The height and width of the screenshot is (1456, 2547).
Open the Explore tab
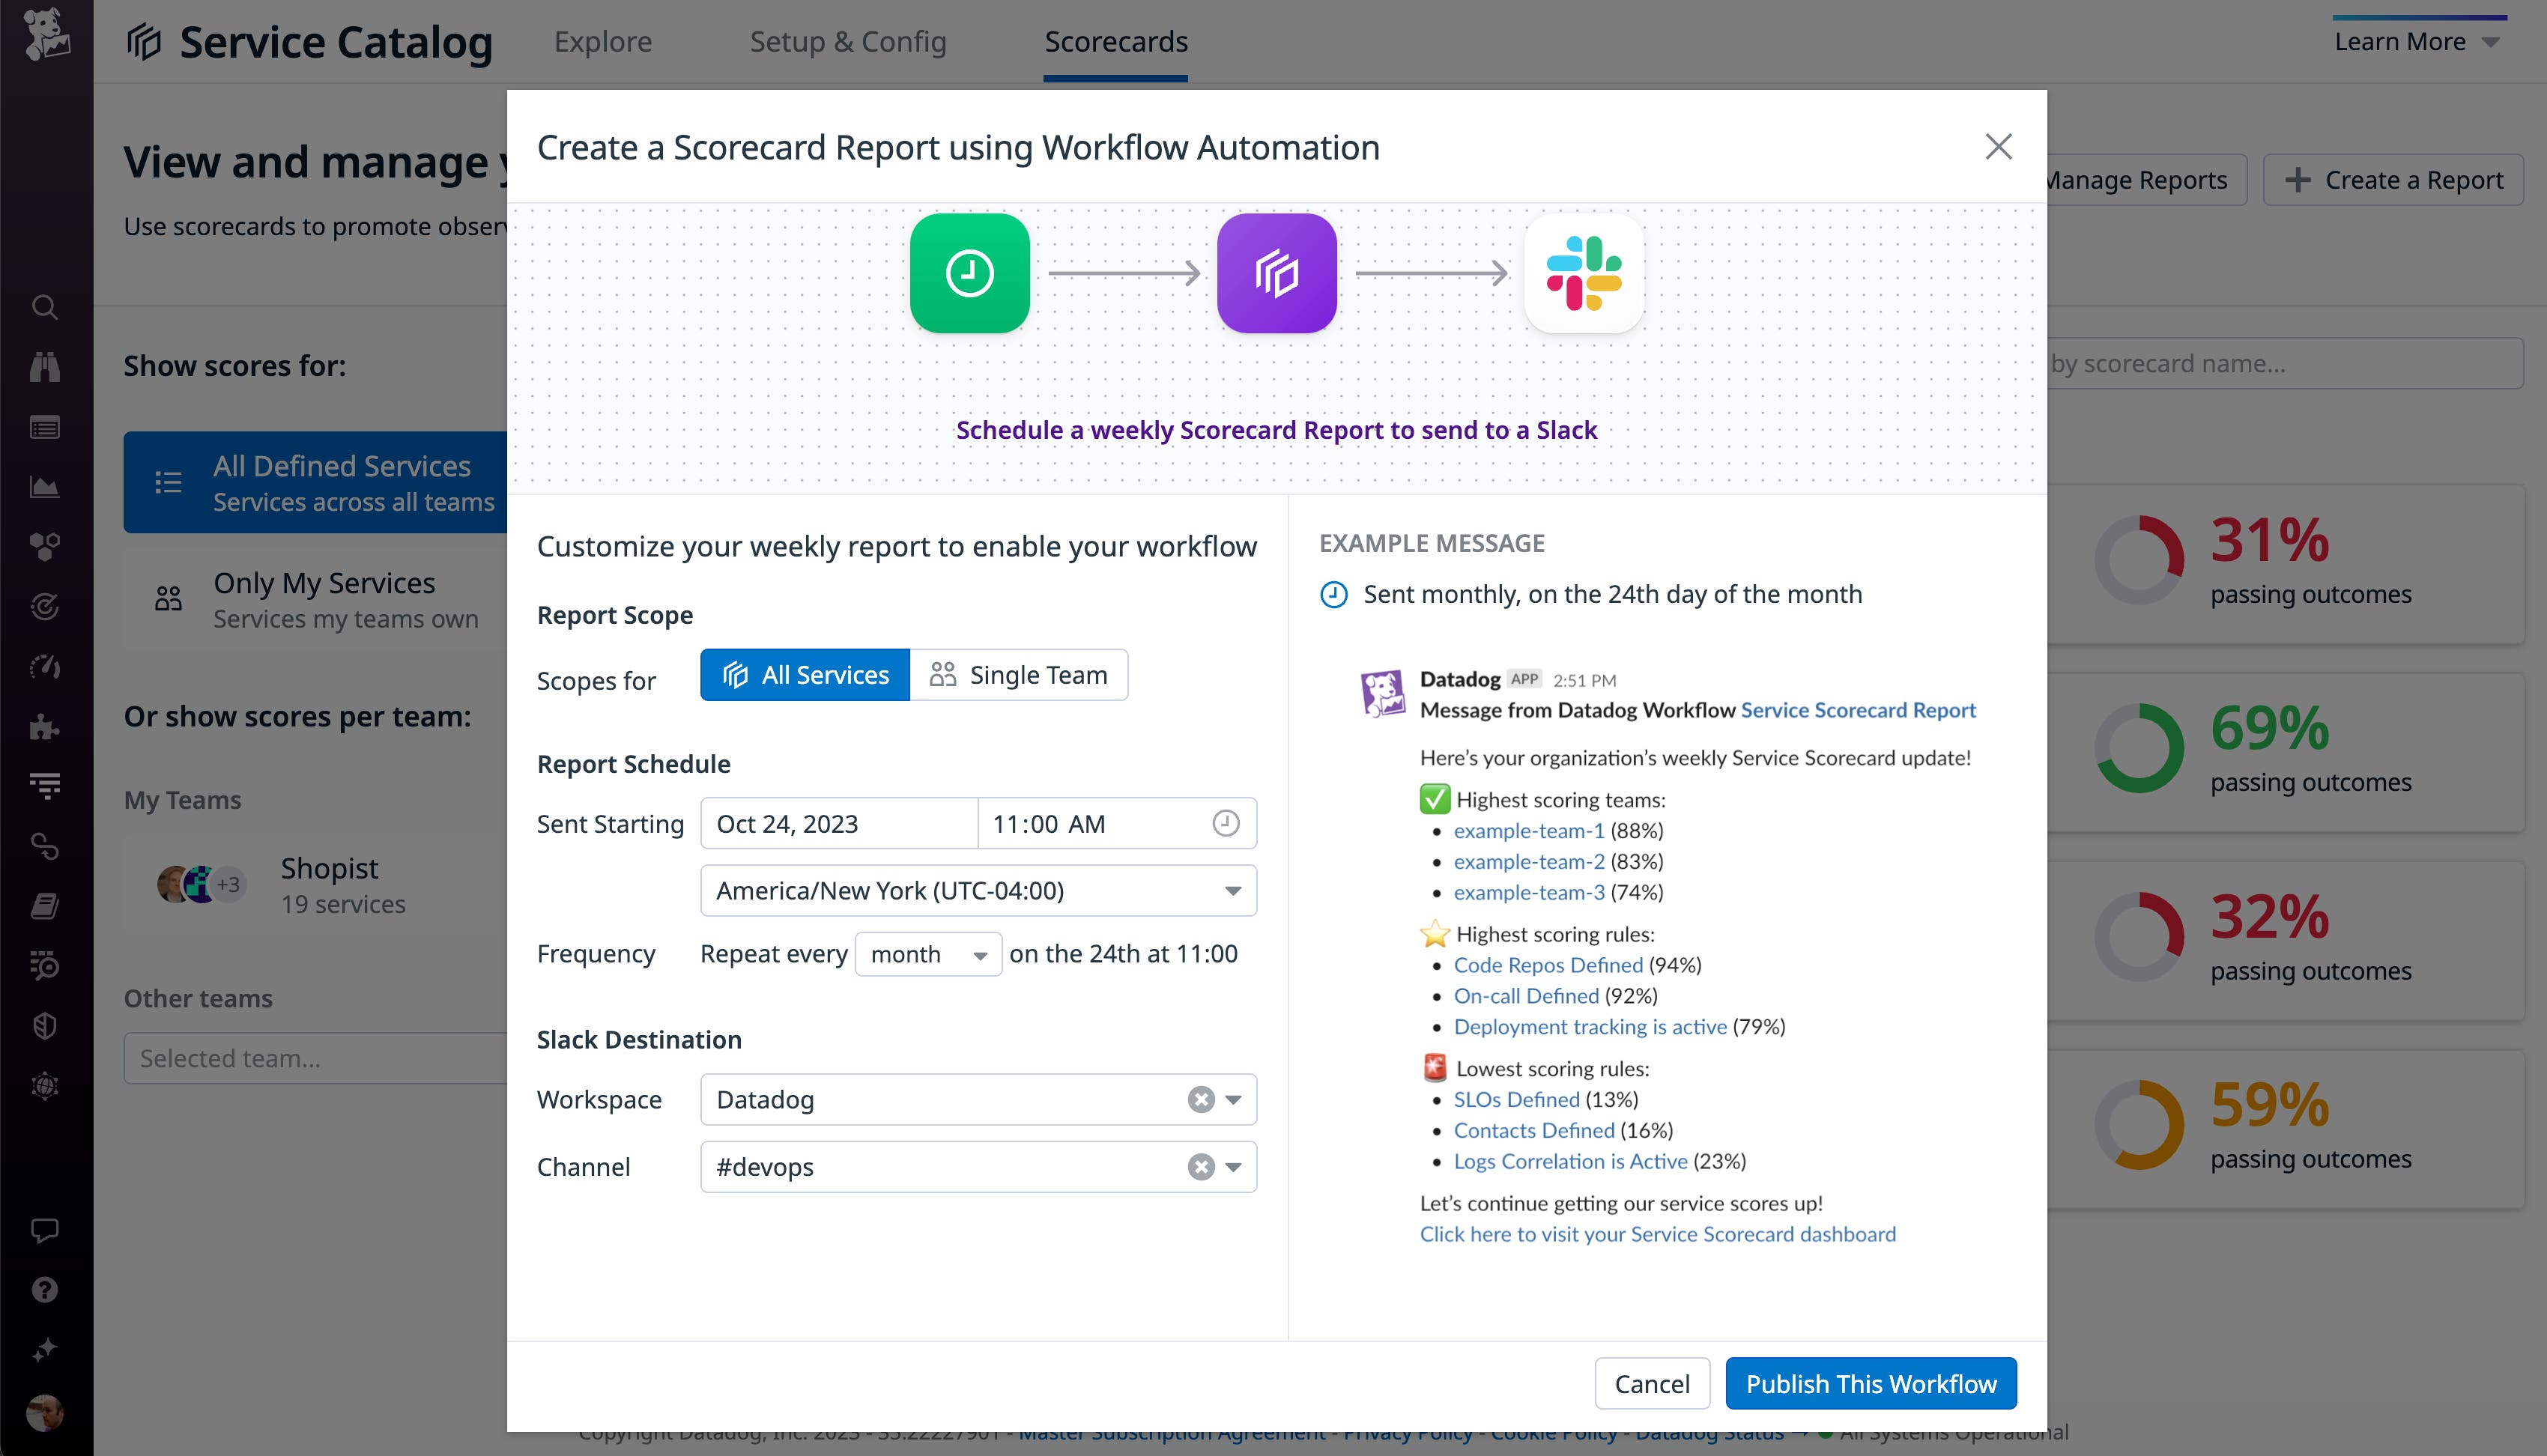tap(602, 42)
